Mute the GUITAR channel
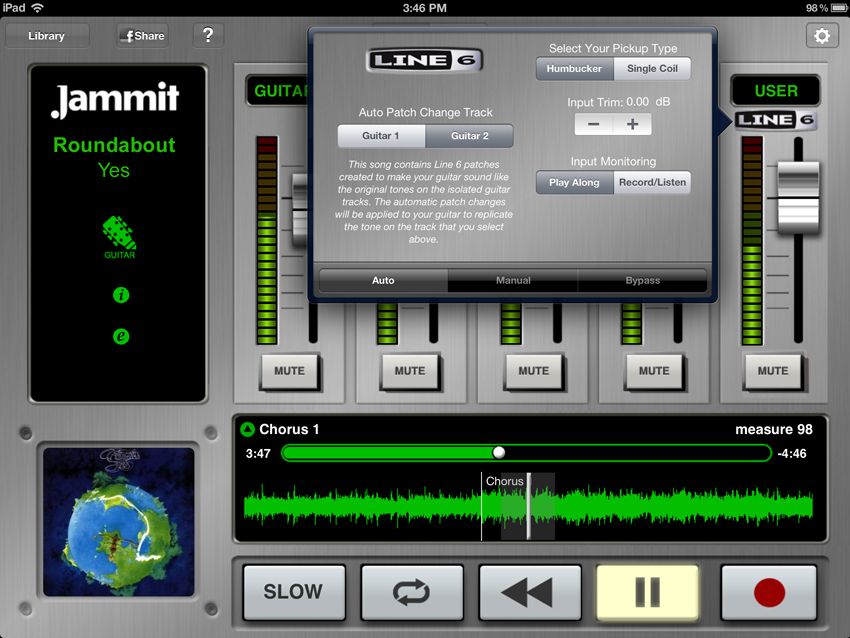This screenshot has height=638, width=850. point(289,371)
